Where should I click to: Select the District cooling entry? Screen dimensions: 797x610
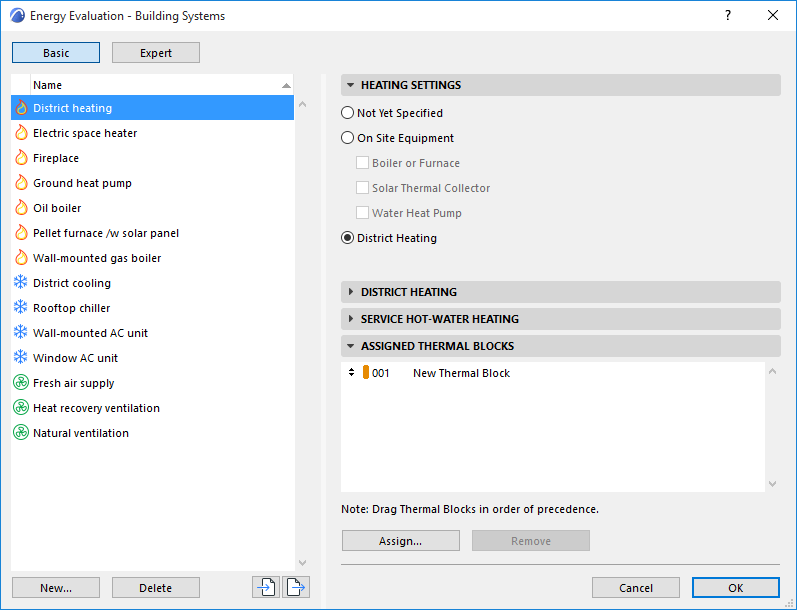[152, 282]
